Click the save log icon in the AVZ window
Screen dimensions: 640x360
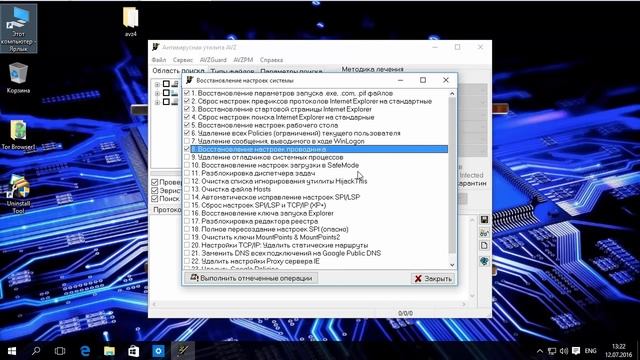pos(484,220)
